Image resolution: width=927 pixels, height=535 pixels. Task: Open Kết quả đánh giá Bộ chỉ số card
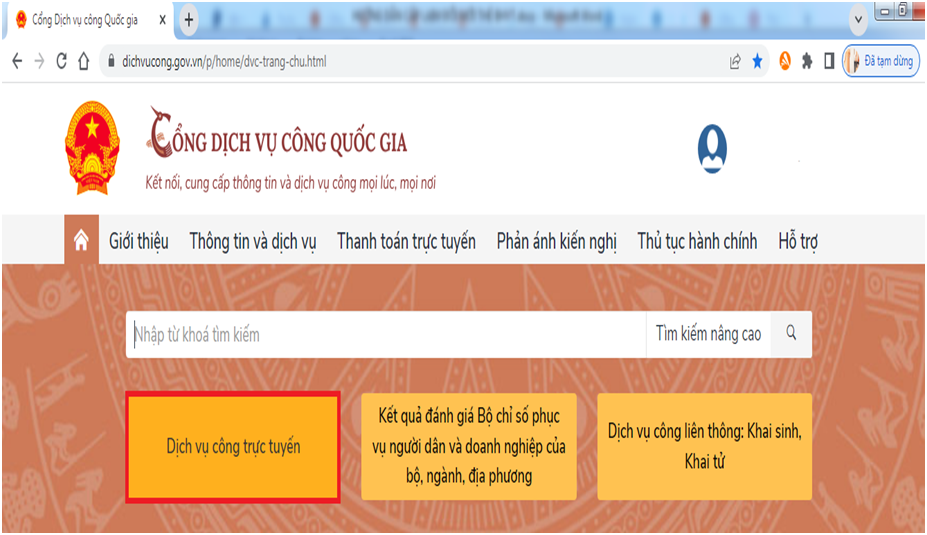point(469,446)
